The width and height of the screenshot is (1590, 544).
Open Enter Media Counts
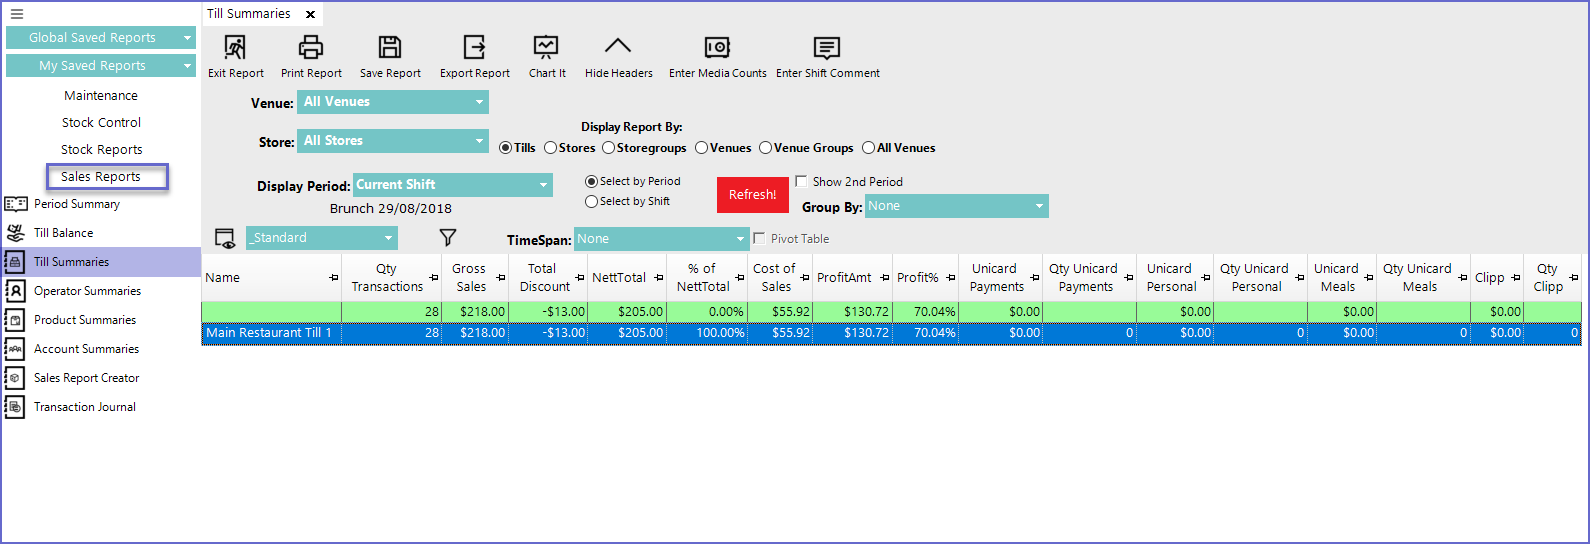click(717, 47)
